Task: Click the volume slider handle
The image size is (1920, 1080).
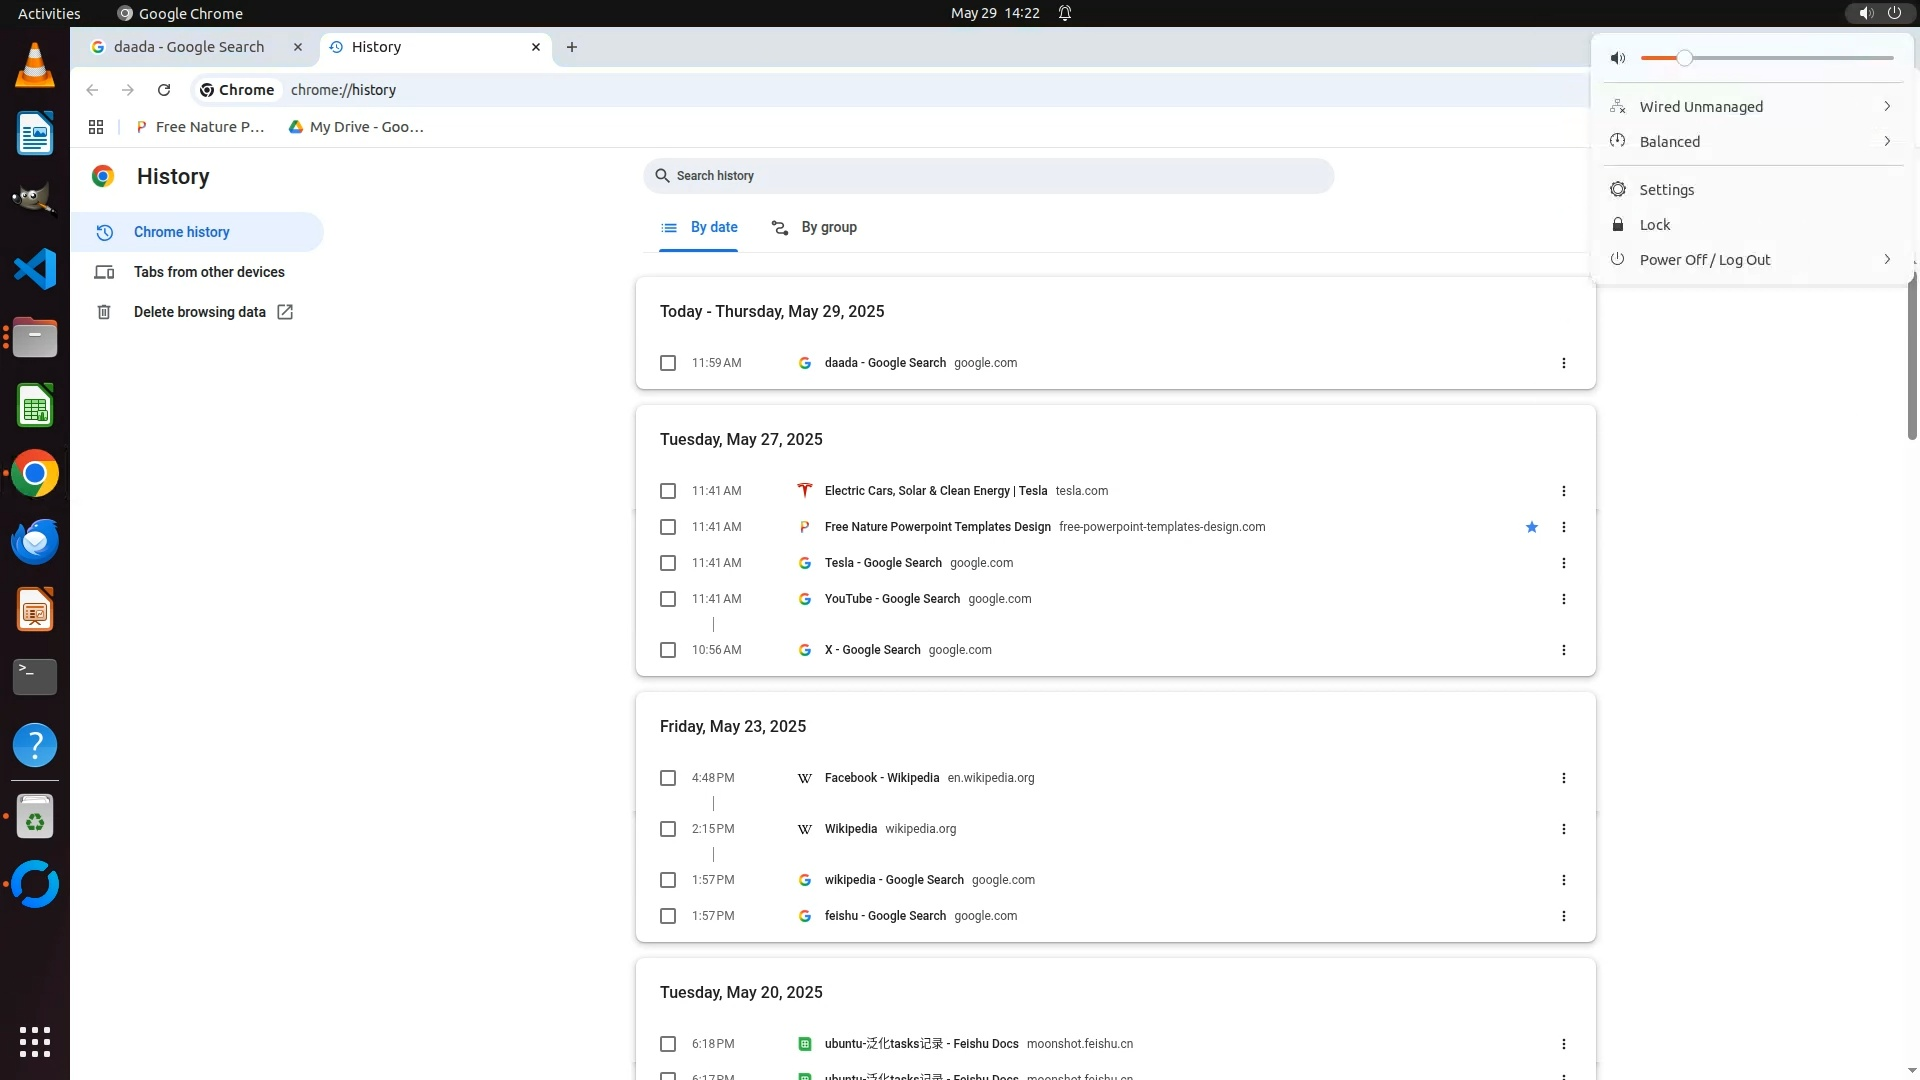Action: pos(1685,58)
